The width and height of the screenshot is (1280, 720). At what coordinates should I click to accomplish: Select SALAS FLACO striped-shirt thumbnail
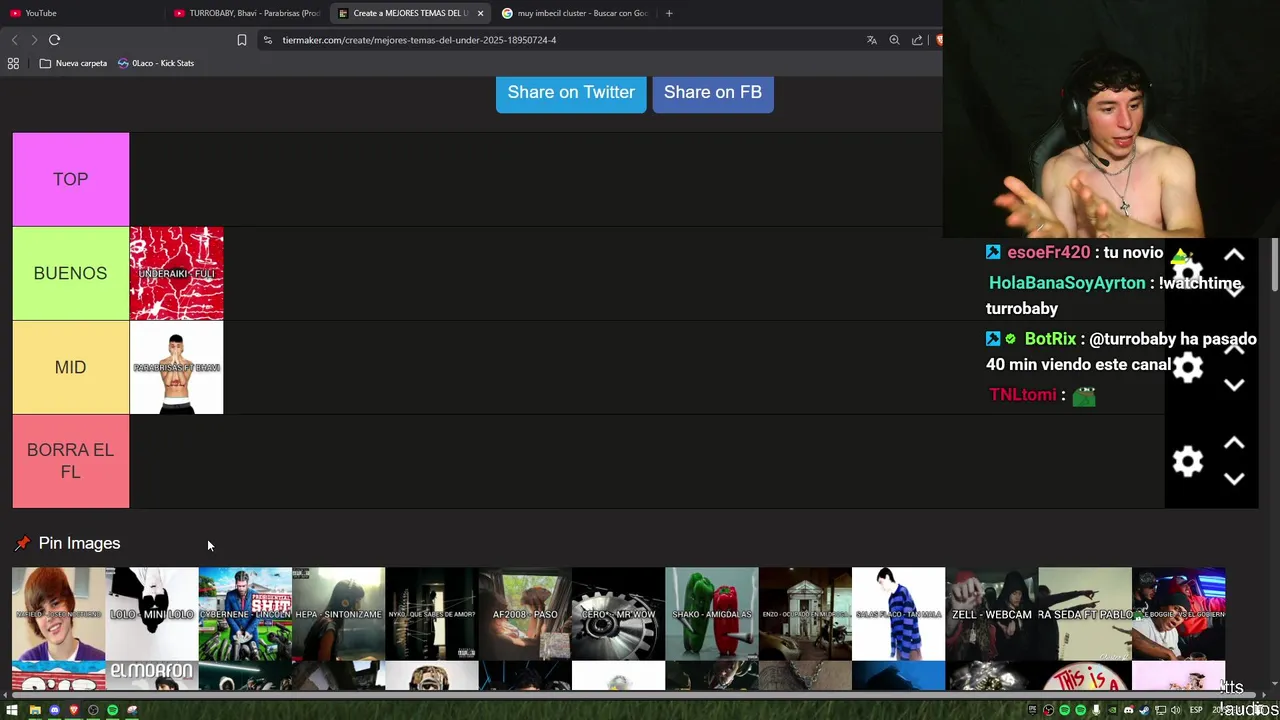point(898,614)
